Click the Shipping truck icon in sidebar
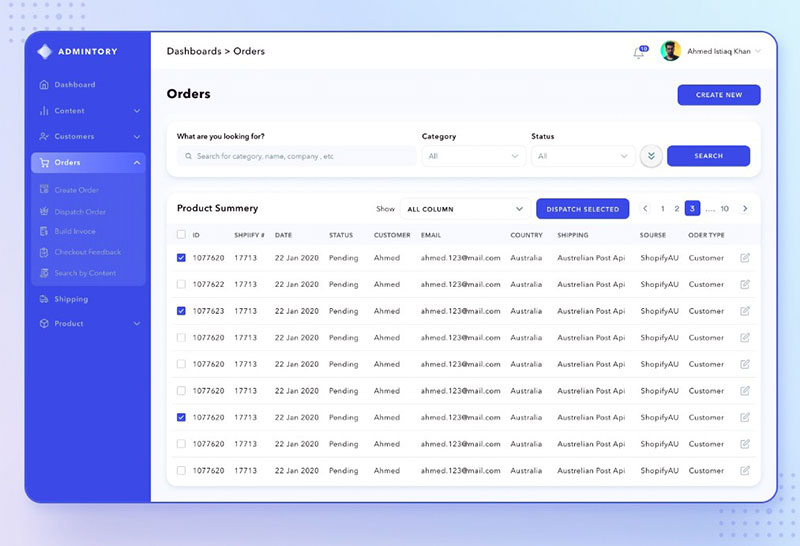Screen dimensions: 800x546 (44, 299)
